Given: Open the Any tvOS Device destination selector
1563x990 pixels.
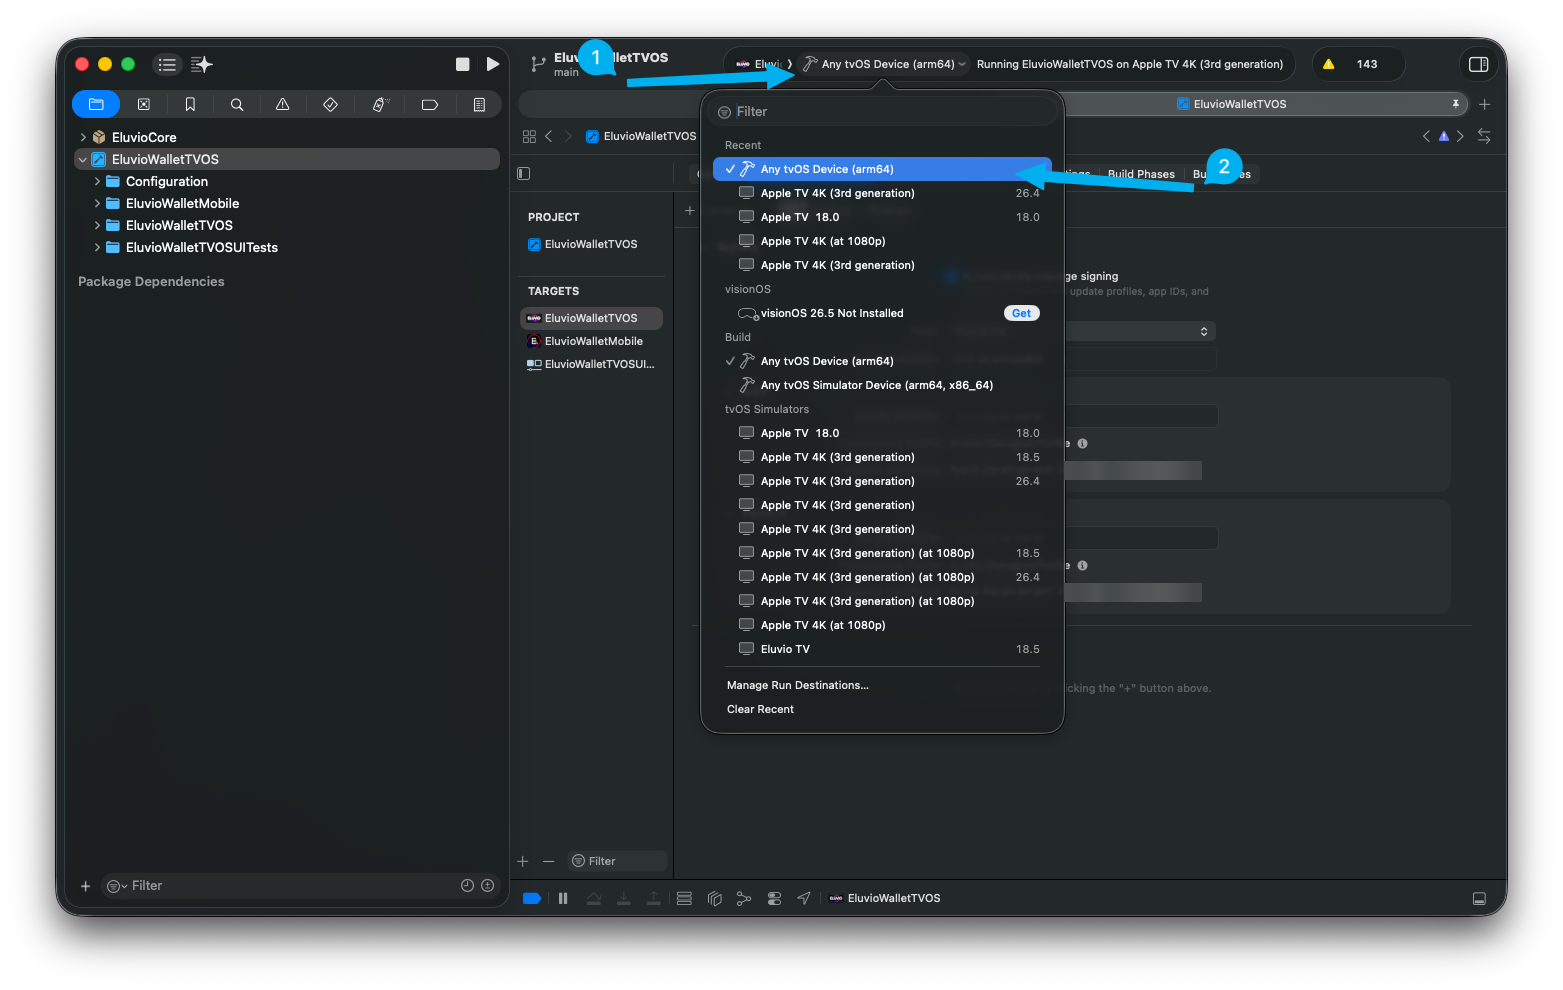Looking at the screenshot, I should coord(884,64).
